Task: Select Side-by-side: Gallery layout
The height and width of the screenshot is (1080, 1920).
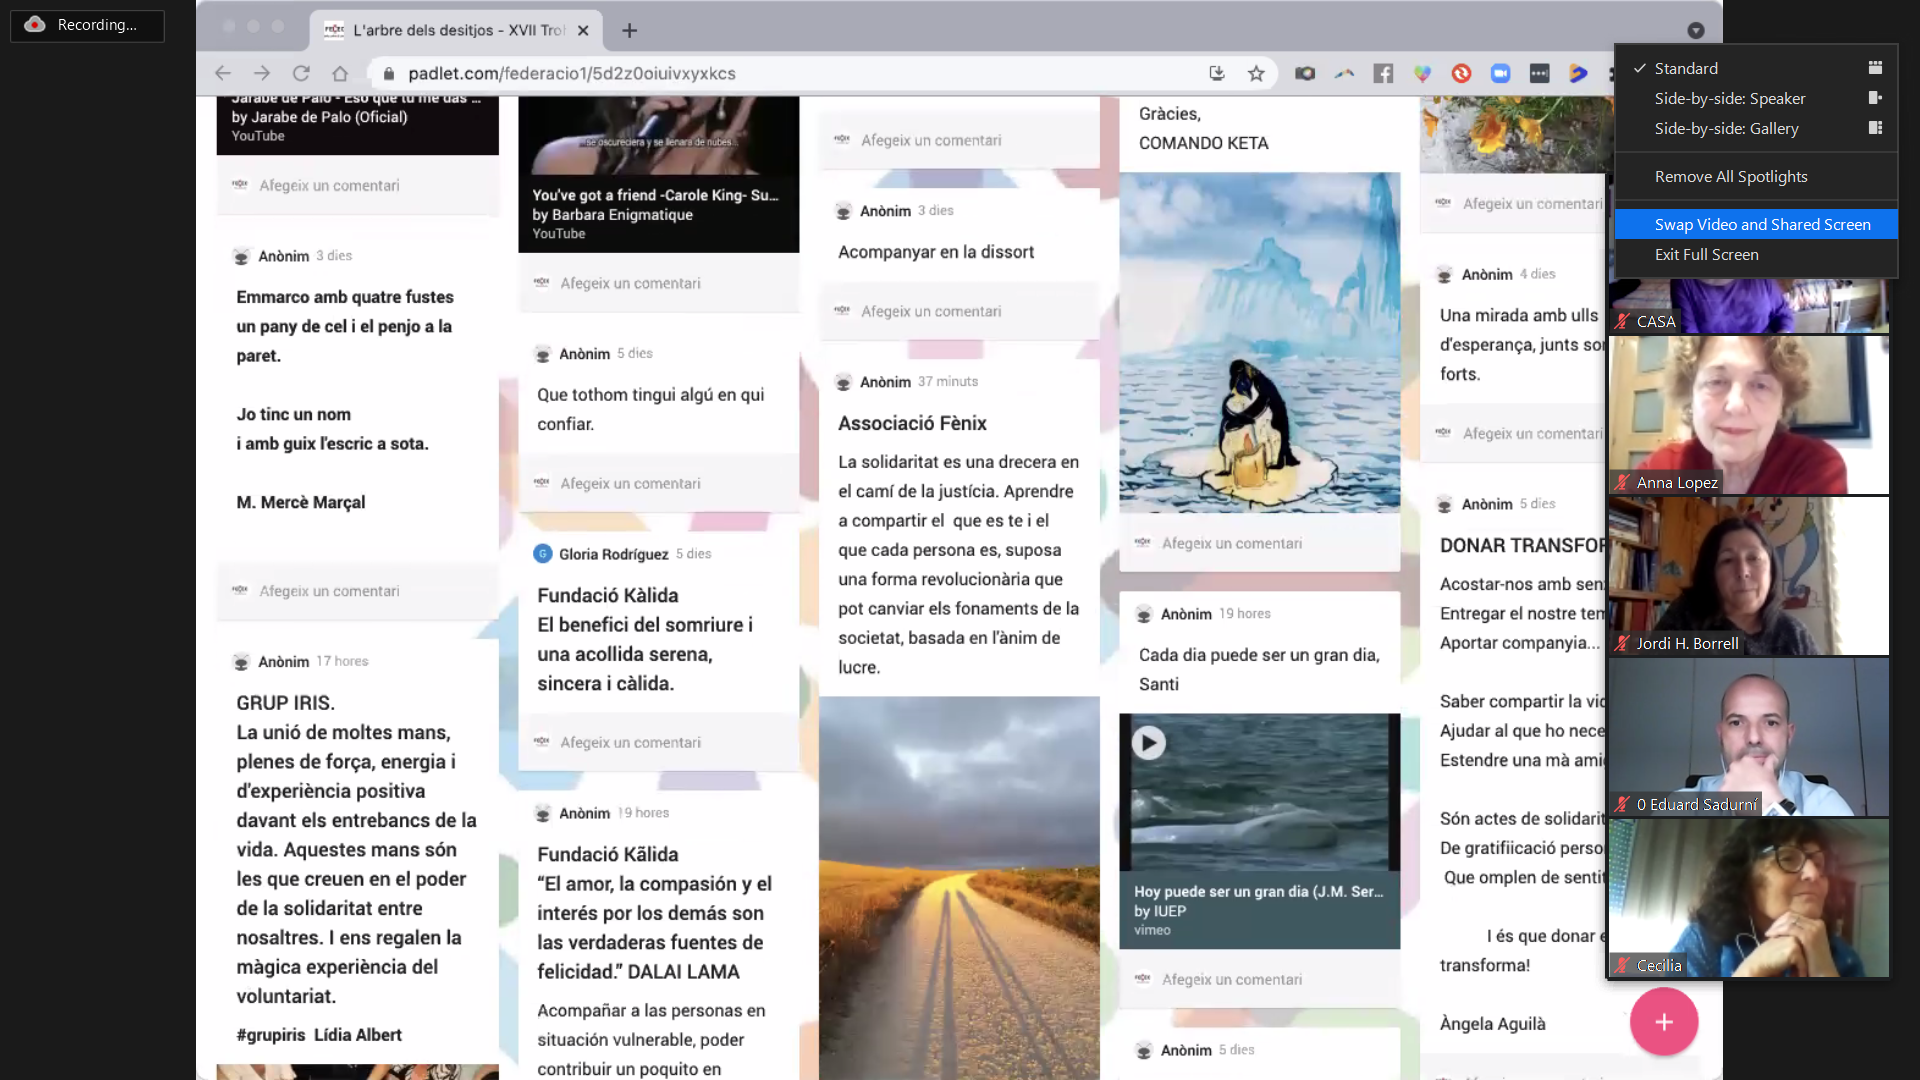Action: click(x=1756, y=128)
